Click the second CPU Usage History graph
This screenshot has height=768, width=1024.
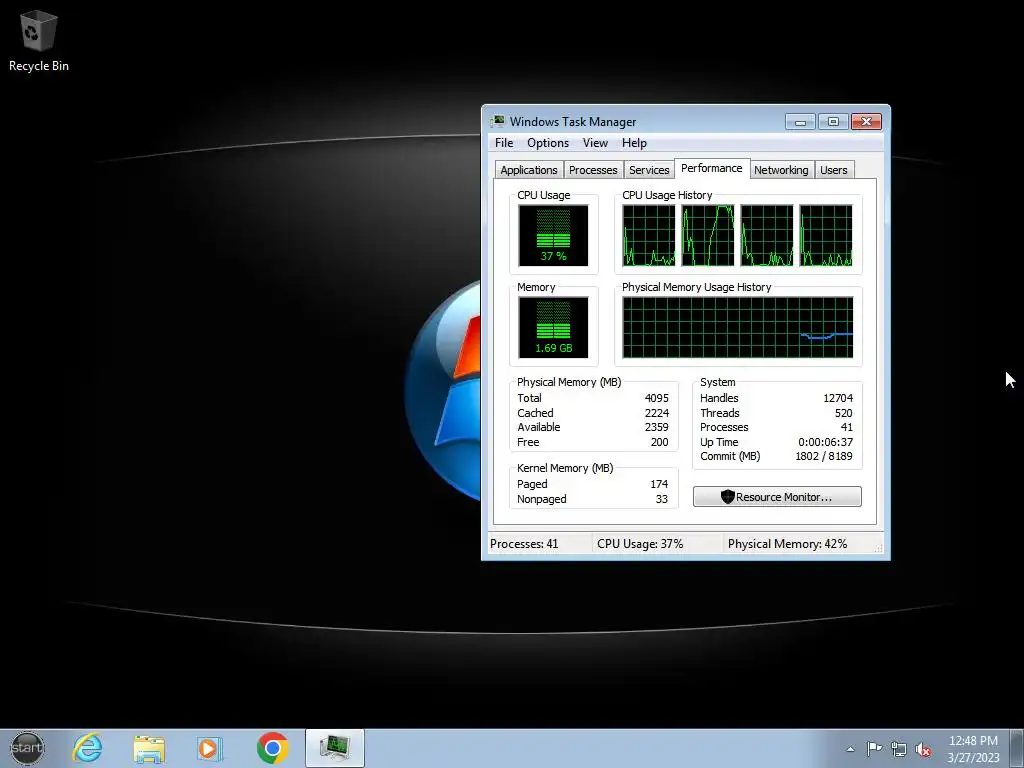coord(708,236)
